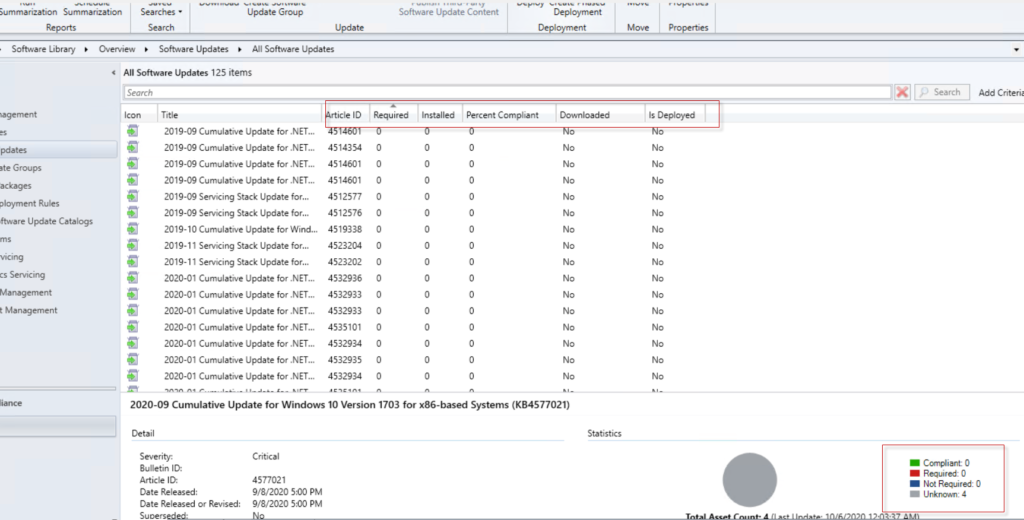Viewport: 1024px width, 520px height.
Task: Select Deployment Rules node in navigation pane
Action: point(29,204)
